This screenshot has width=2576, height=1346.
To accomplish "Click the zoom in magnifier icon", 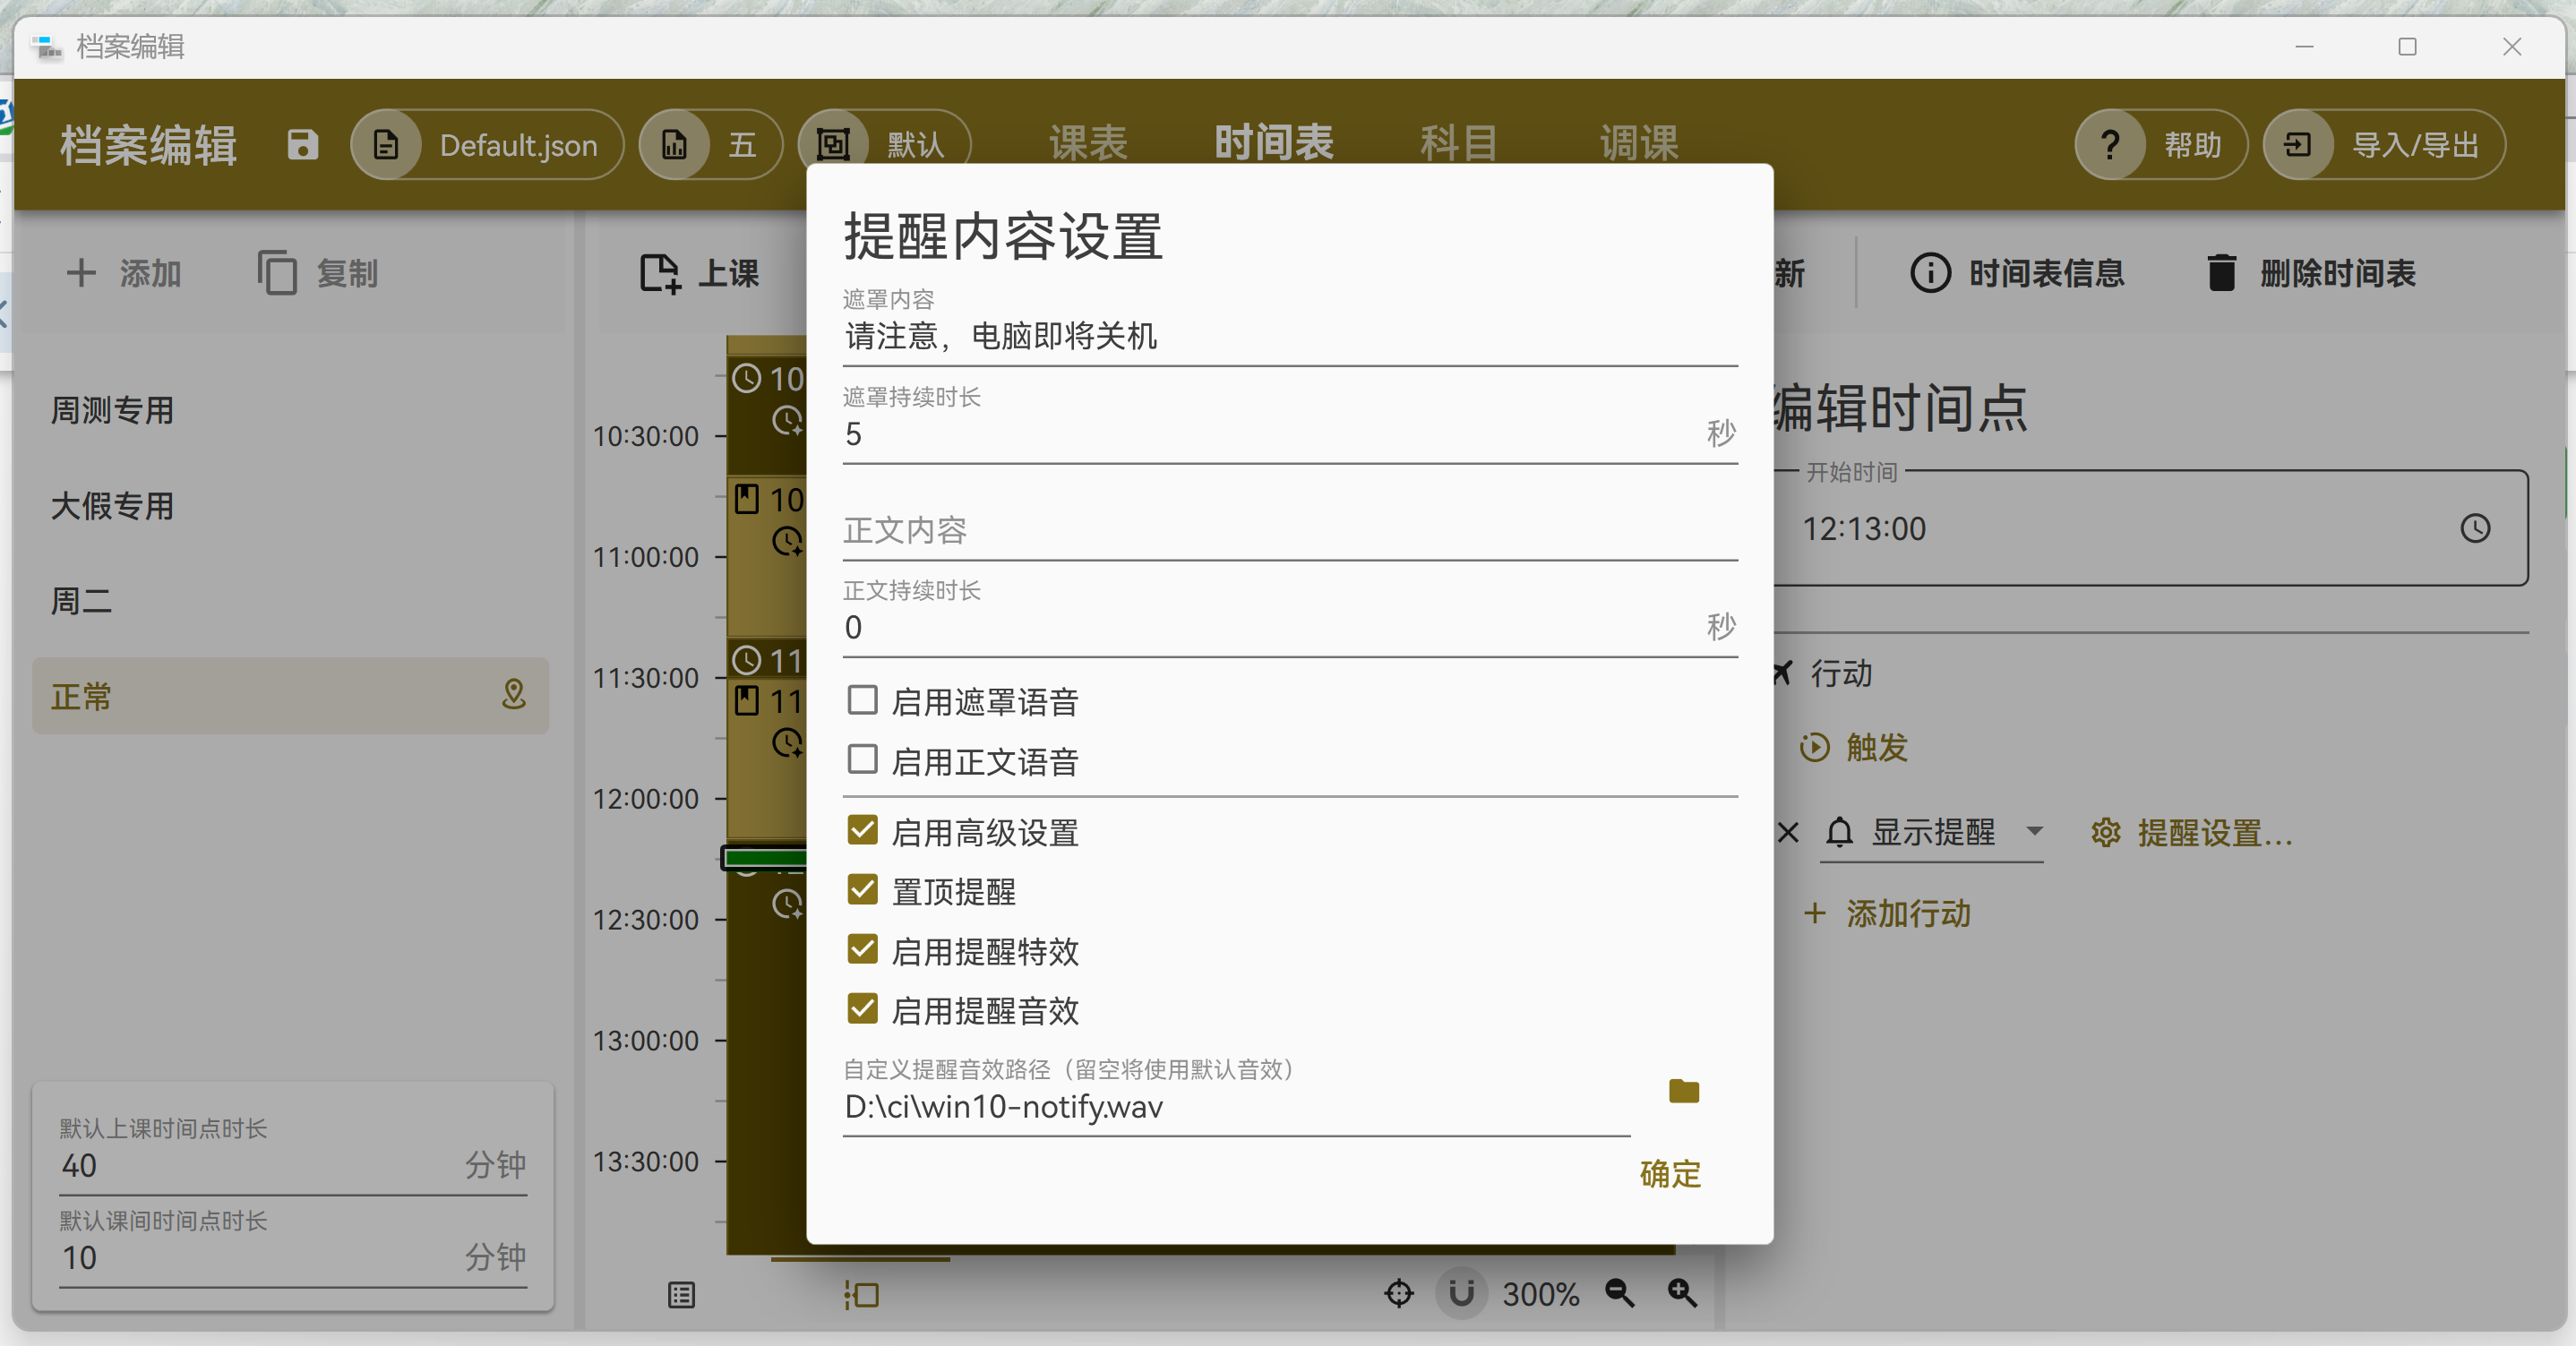I will 1682,1293.
